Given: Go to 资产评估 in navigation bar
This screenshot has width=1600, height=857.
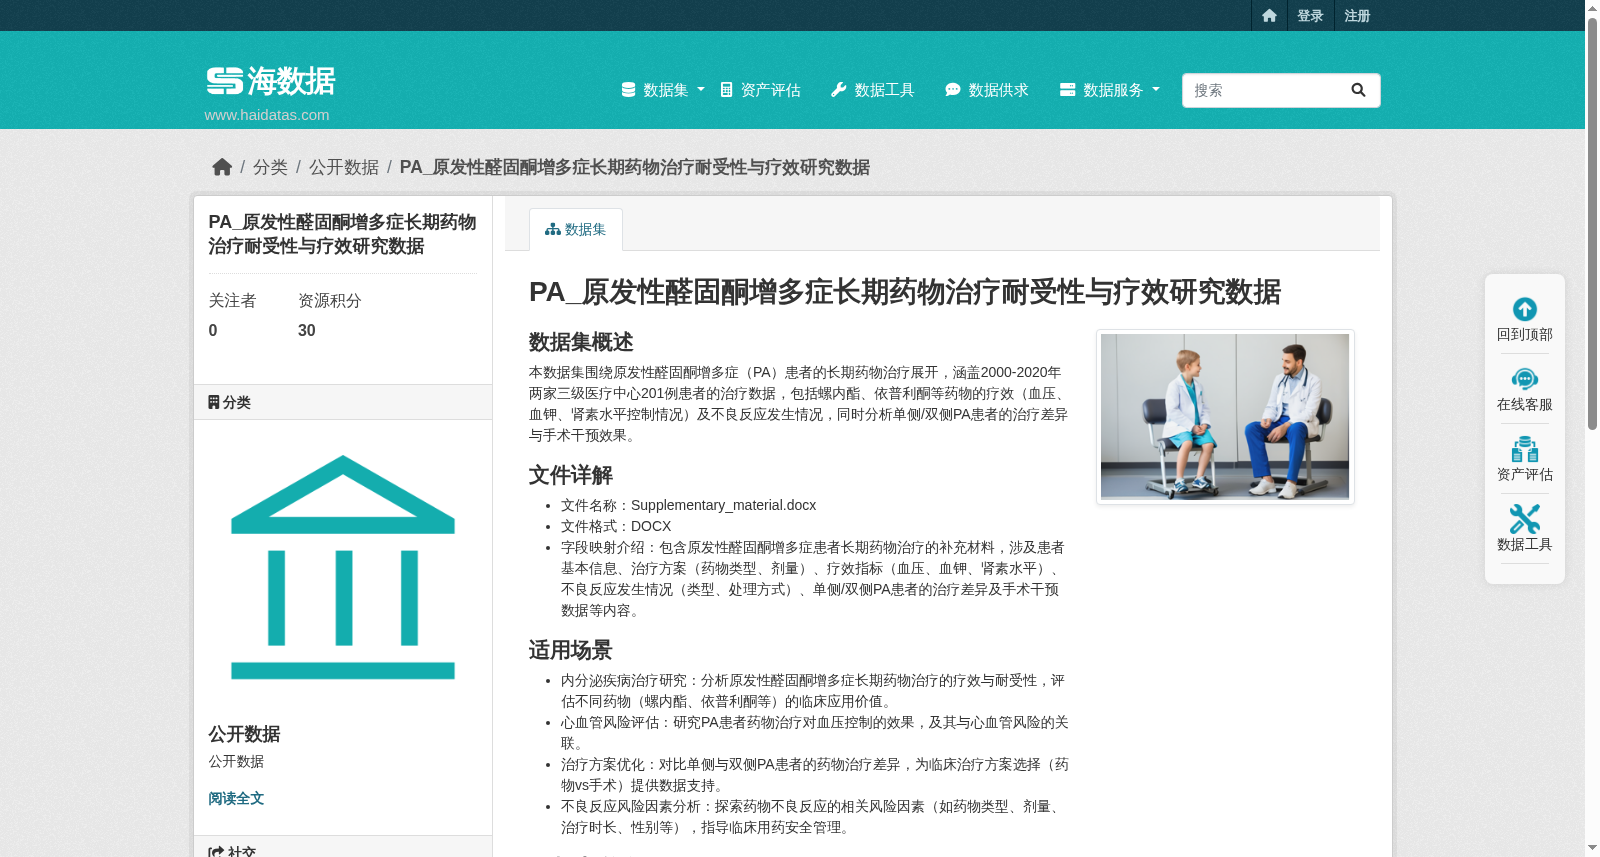Looking at the screenshot, I should pyautogui.click(x=760, y=90).
